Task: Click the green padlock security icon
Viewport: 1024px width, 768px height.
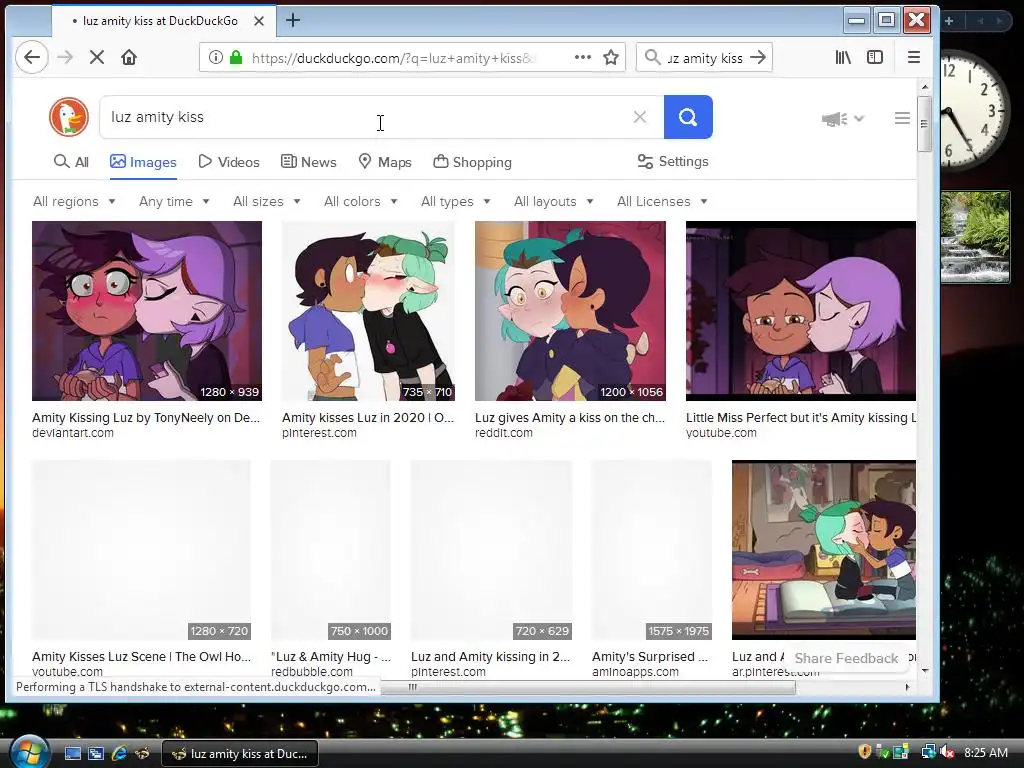Action: click(236, 57)
